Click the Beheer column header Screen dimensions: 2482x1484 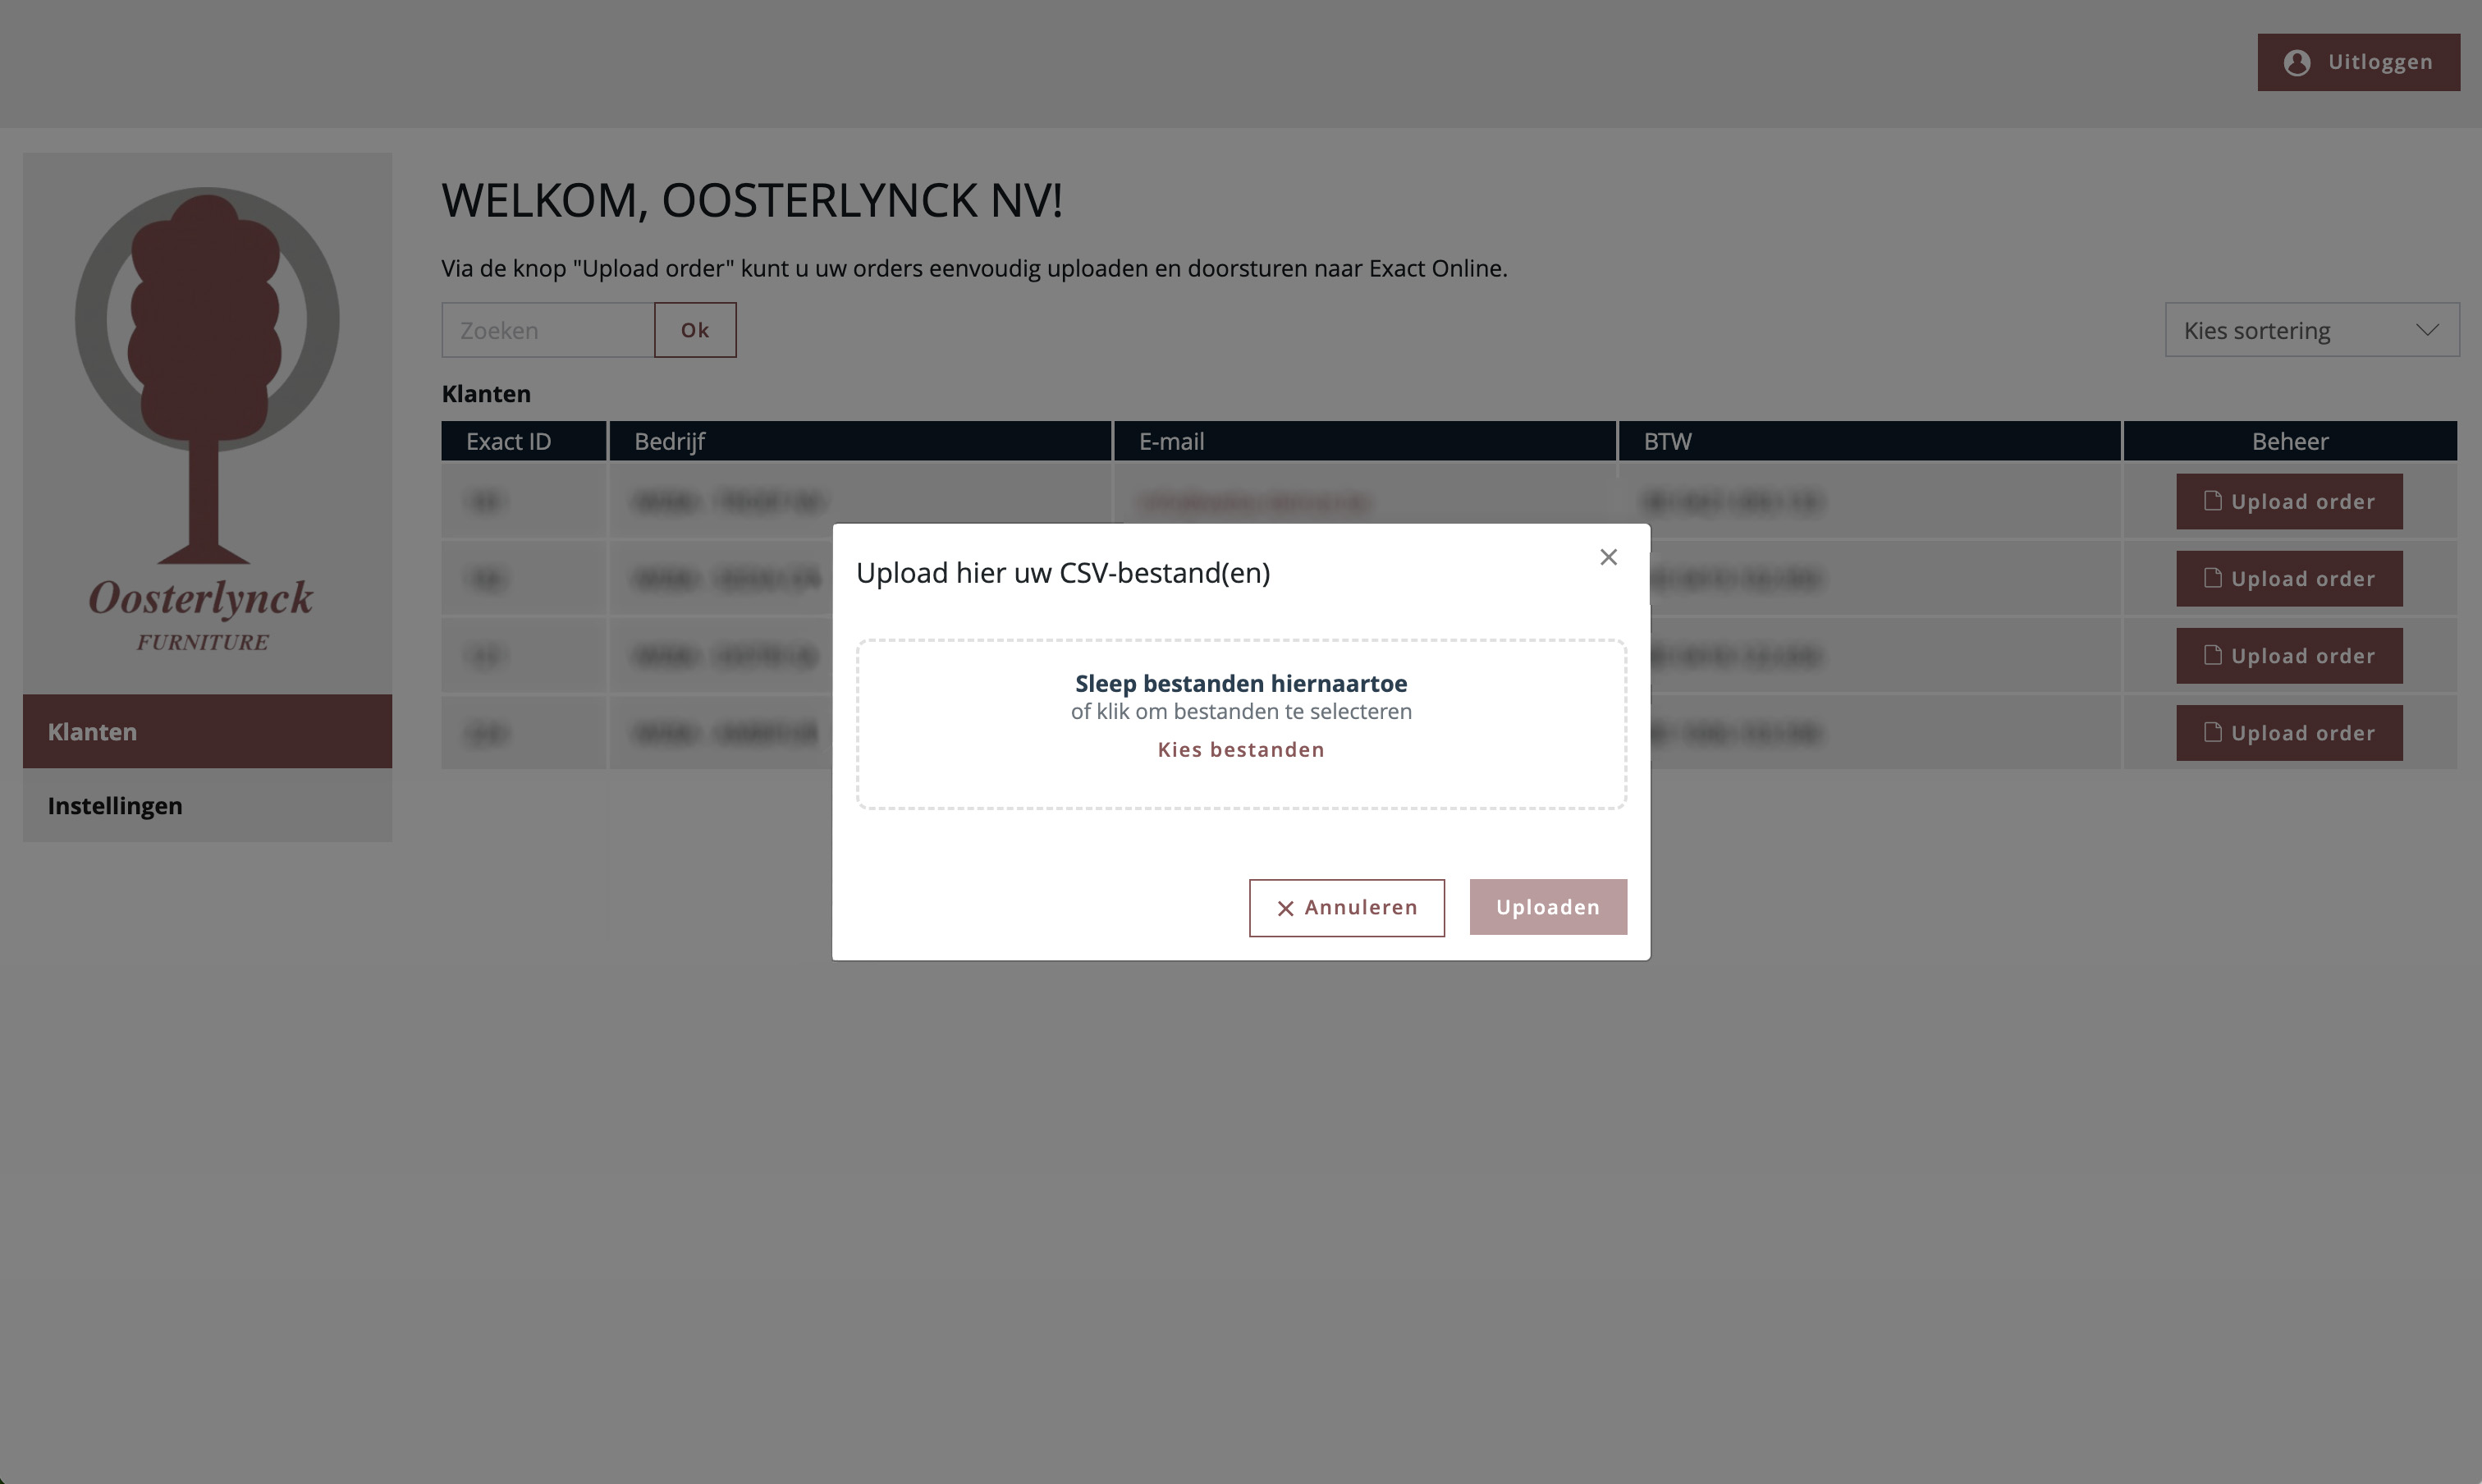[2289, 441]
